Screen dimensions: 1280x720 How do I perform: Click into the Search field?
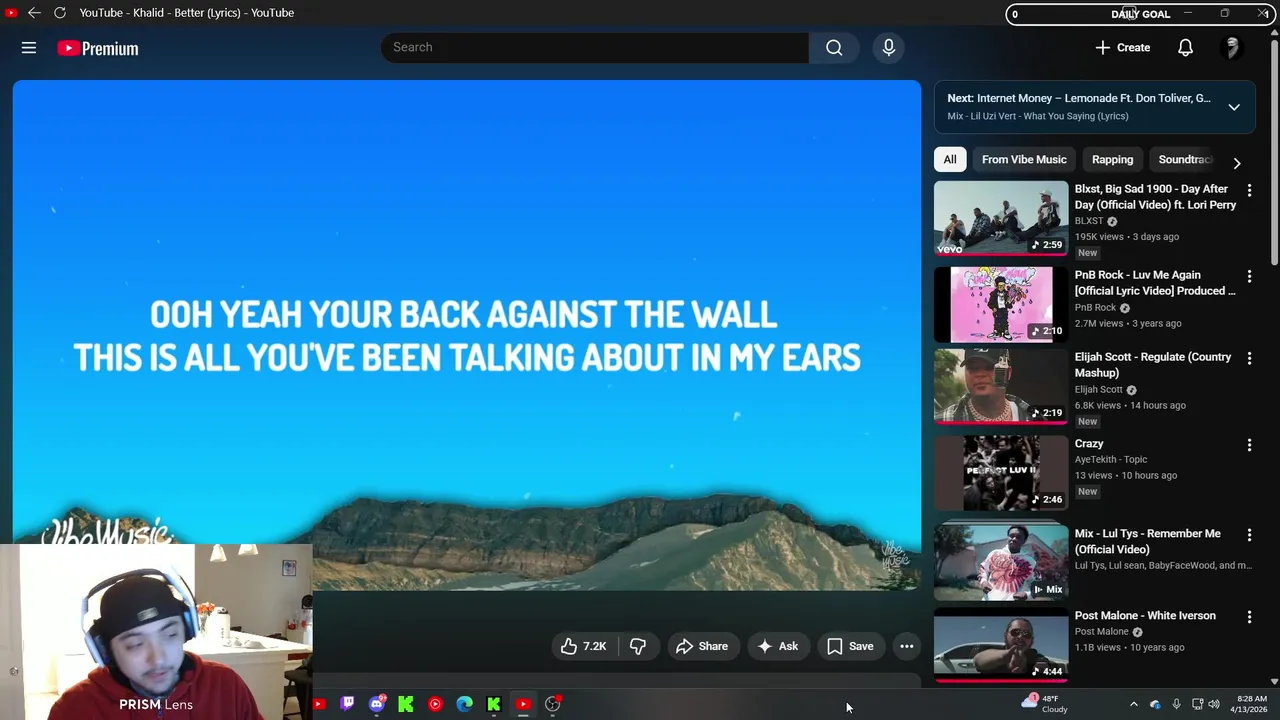pyautogui.click(x=595, y=47)
